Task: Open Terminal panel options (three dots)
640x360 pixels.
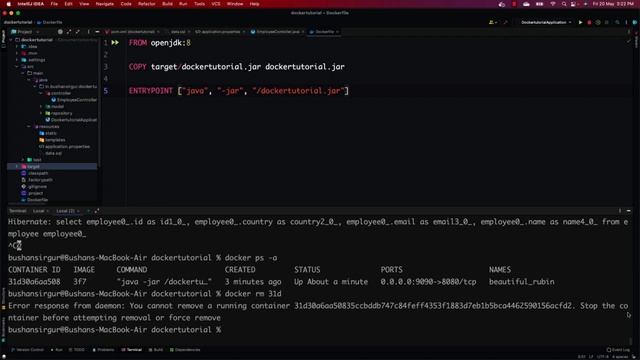Action: pos(620,211)
